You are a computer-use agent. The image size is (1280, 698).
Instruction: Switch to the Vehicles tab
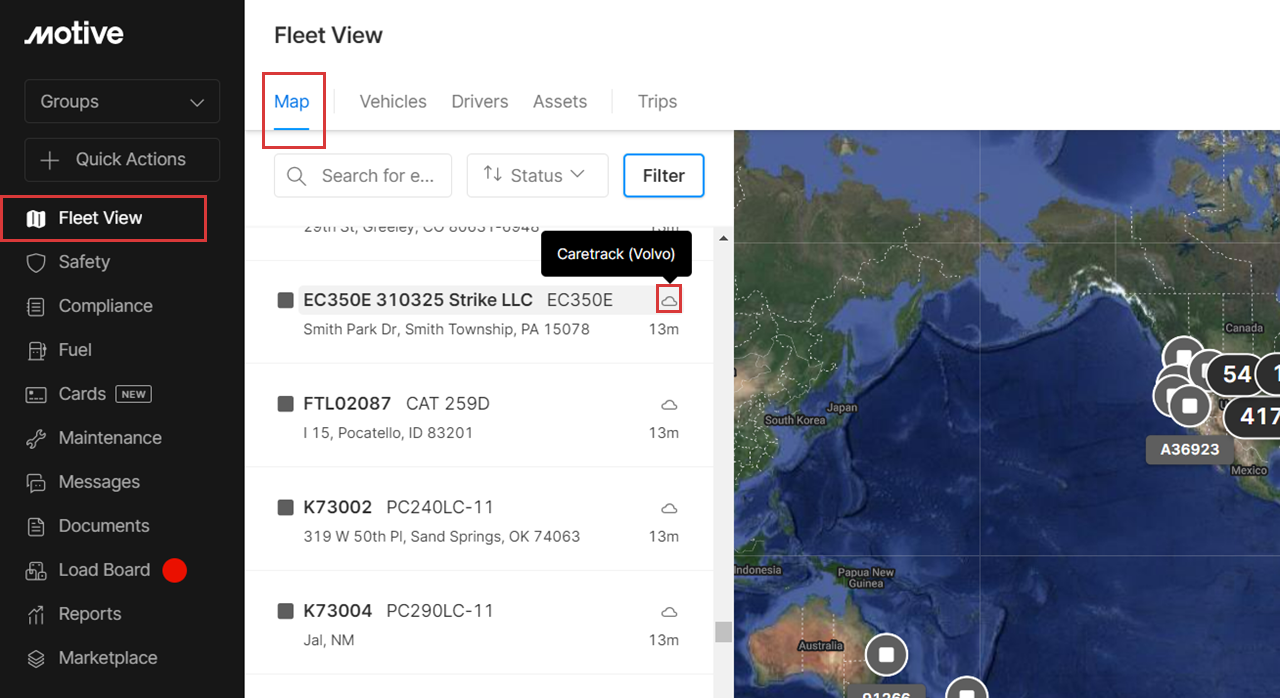coord(393,101)
